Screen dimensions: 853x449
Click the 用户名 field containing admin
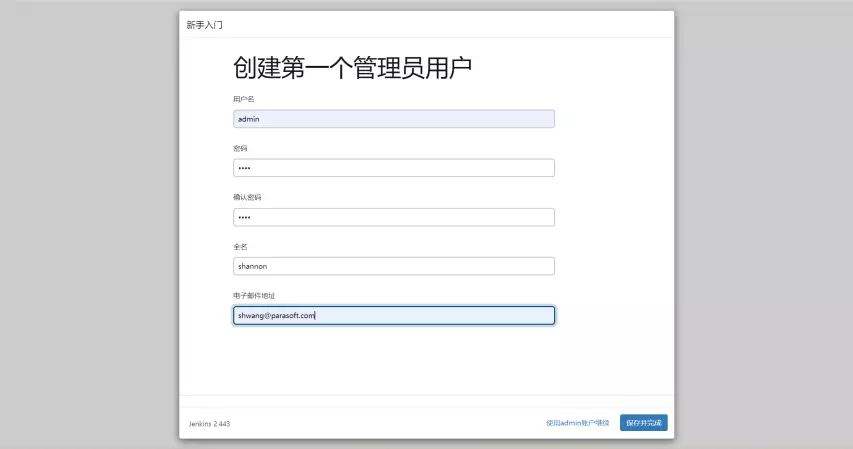[x=393, y=119]
